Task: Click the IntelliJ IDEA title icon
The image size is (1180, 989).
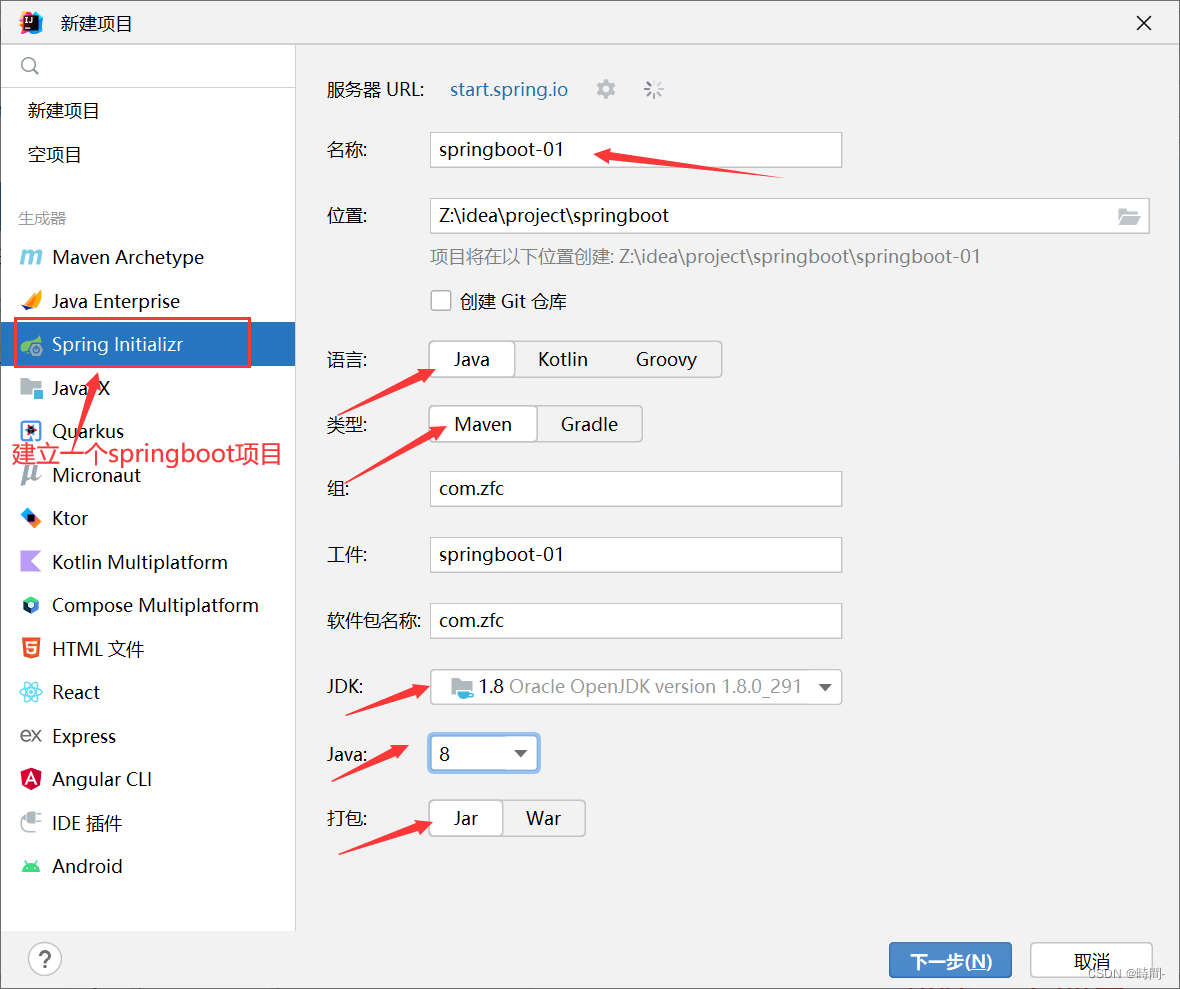Action: pos(32,23)
